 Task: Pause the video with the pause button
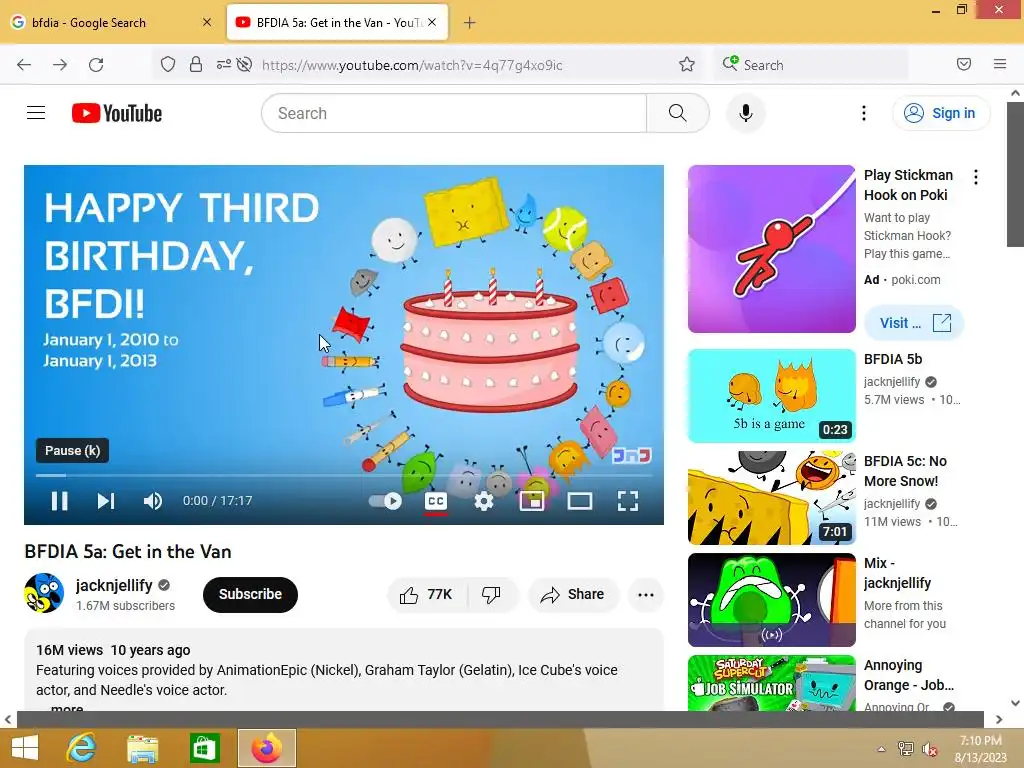pyautogui.click(x=59, y=501)
